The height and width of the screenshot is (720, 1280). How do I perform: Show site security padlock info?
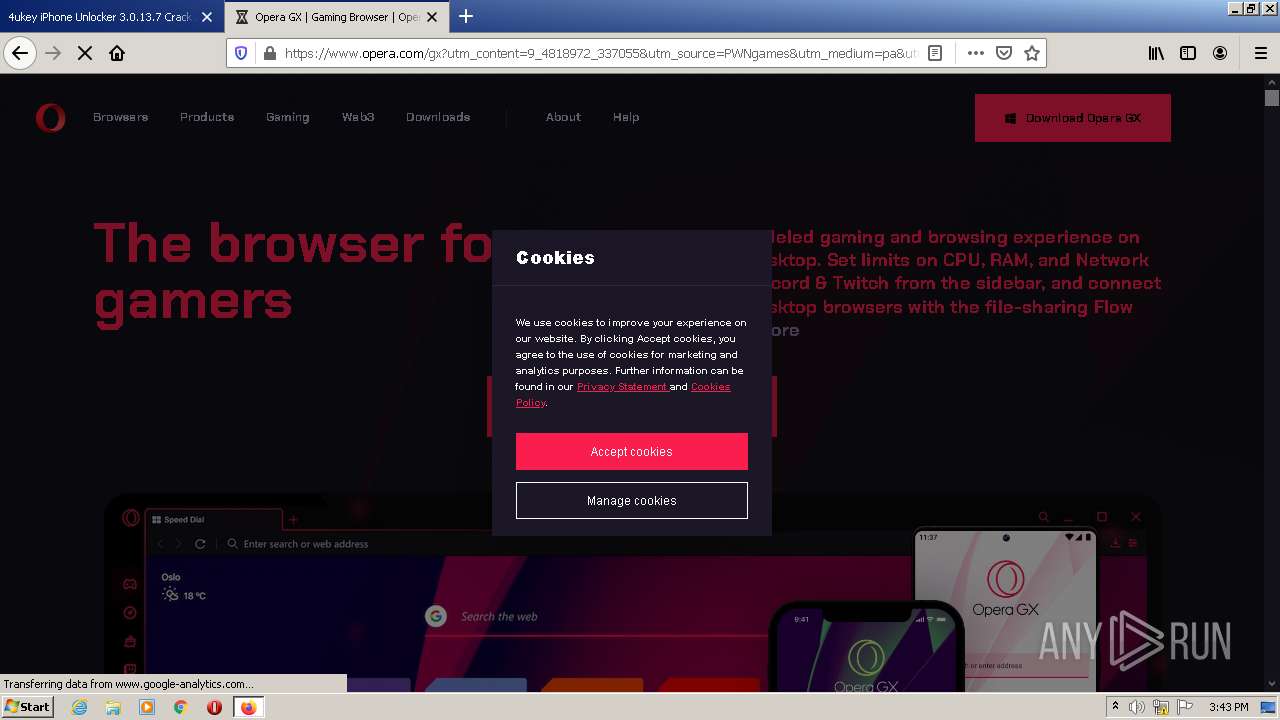coord(269,53)
